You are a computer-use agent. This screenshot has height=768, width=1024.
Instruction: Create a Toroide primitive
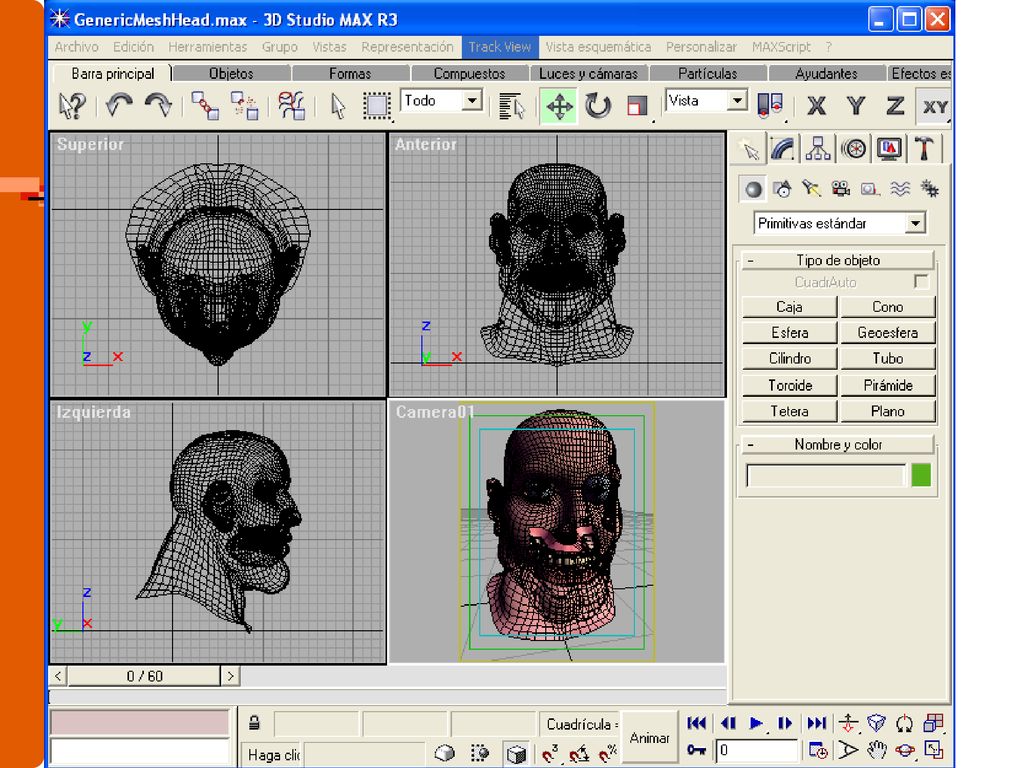pyautogui.click(x=789, y=385)
